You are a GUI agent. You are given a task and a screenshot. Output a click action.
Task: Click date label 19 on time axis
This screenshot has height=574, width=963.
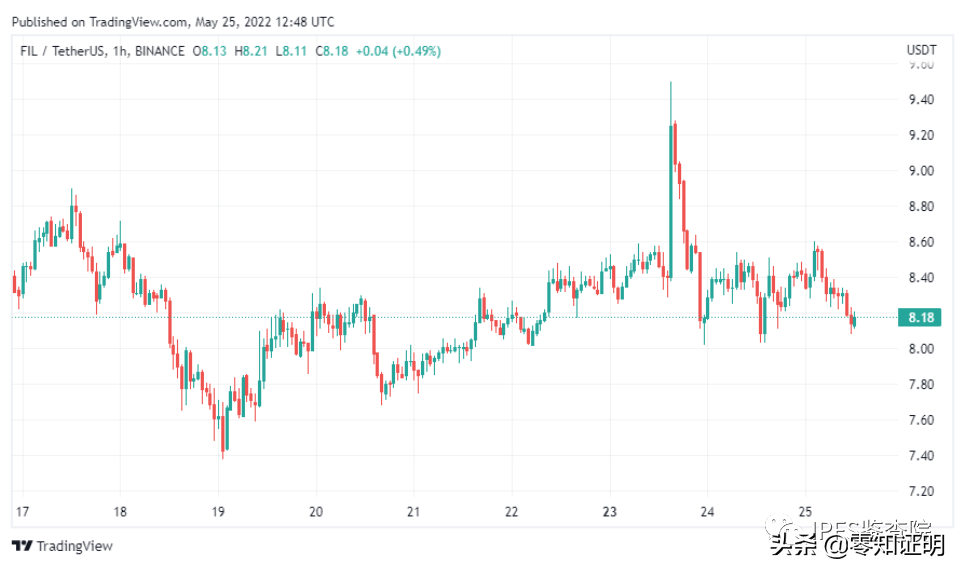click(x=218, y=511)
